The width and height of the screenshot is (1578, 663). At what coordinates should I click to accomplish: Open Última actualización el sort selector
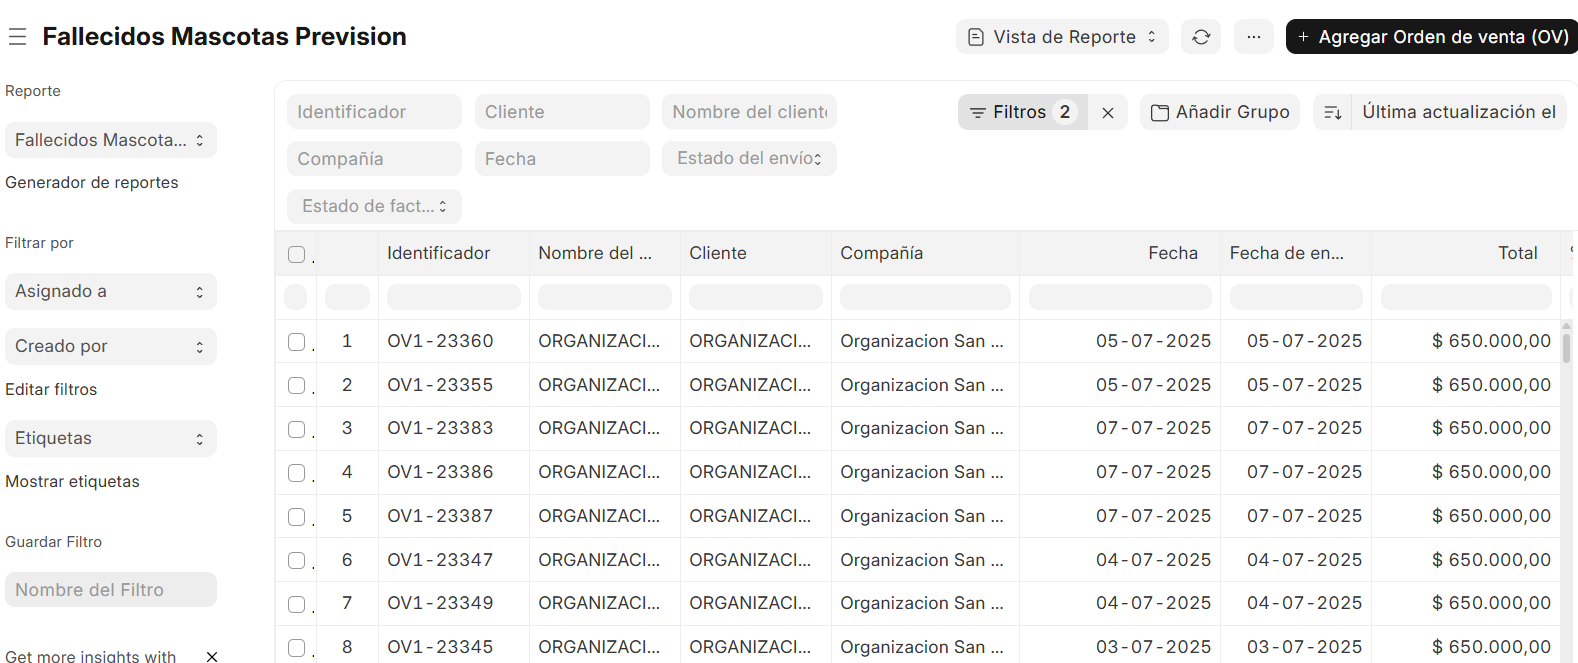(1459, 112)
